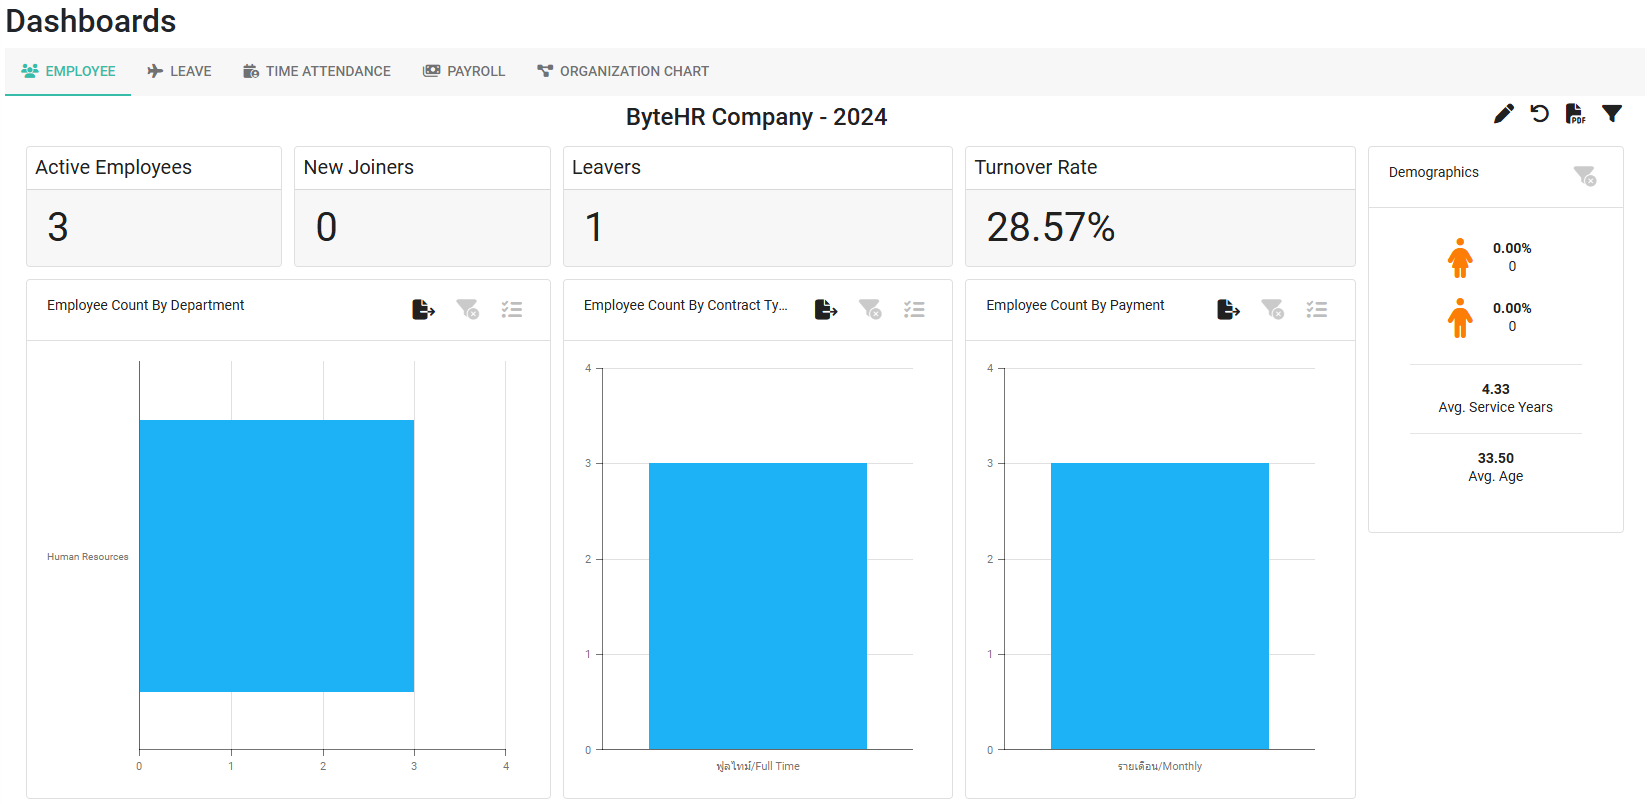Export dashboard as PDF
1649x804 pixels.
click(1575, 114)
